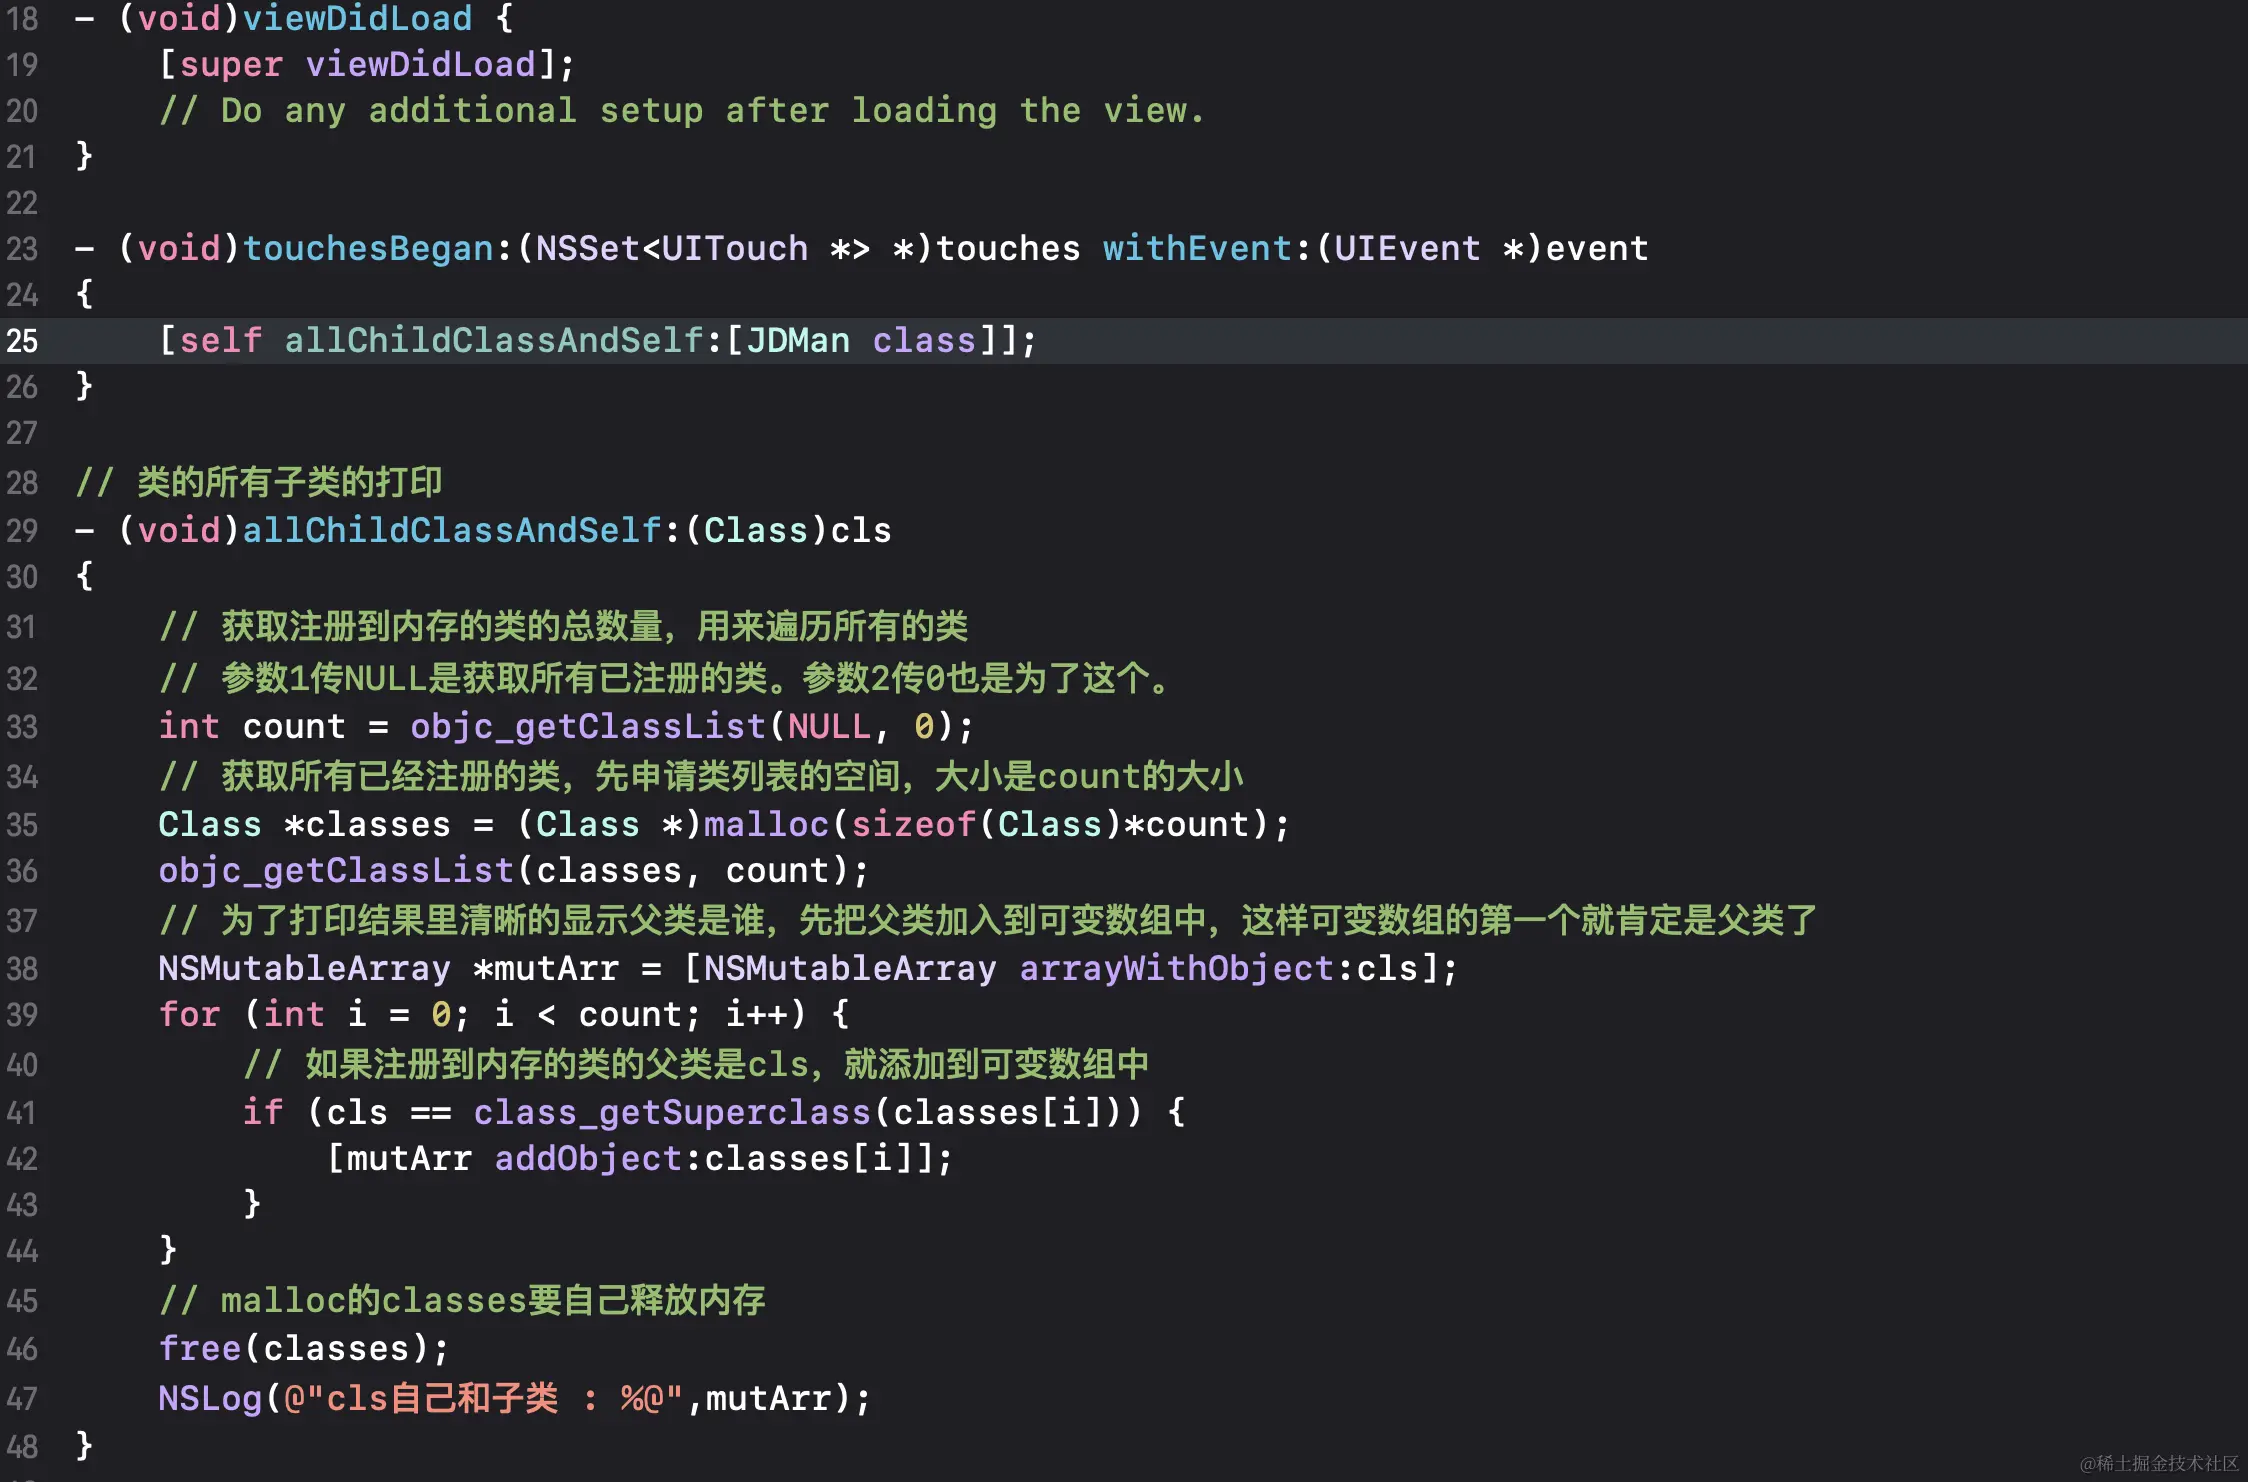Select the addObject: call on line 42

[x=590, y=1158]
